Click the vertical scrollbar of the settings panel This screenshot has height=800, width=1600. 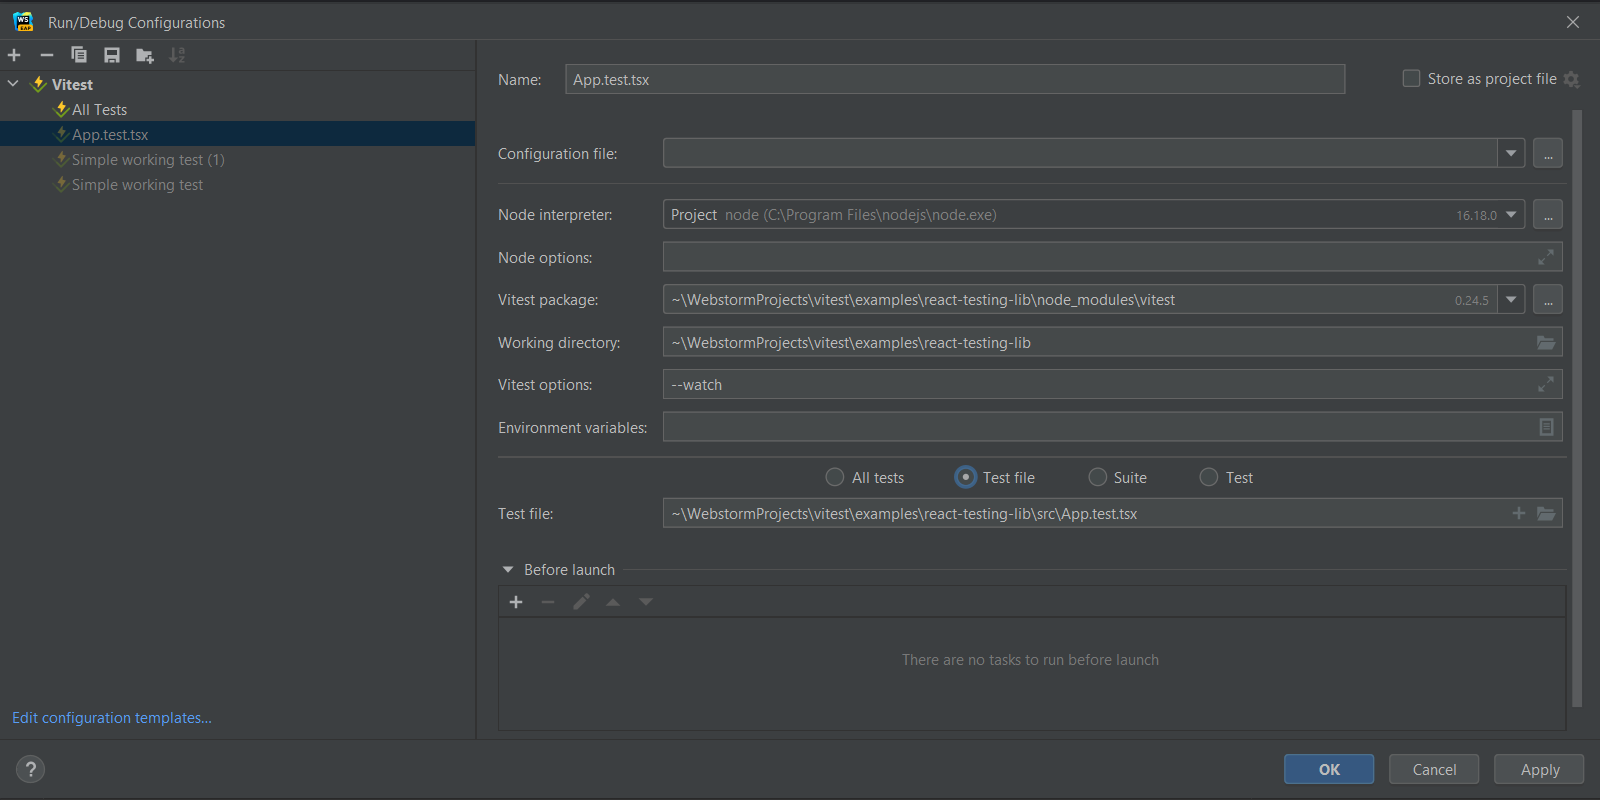coord(1578,408)
